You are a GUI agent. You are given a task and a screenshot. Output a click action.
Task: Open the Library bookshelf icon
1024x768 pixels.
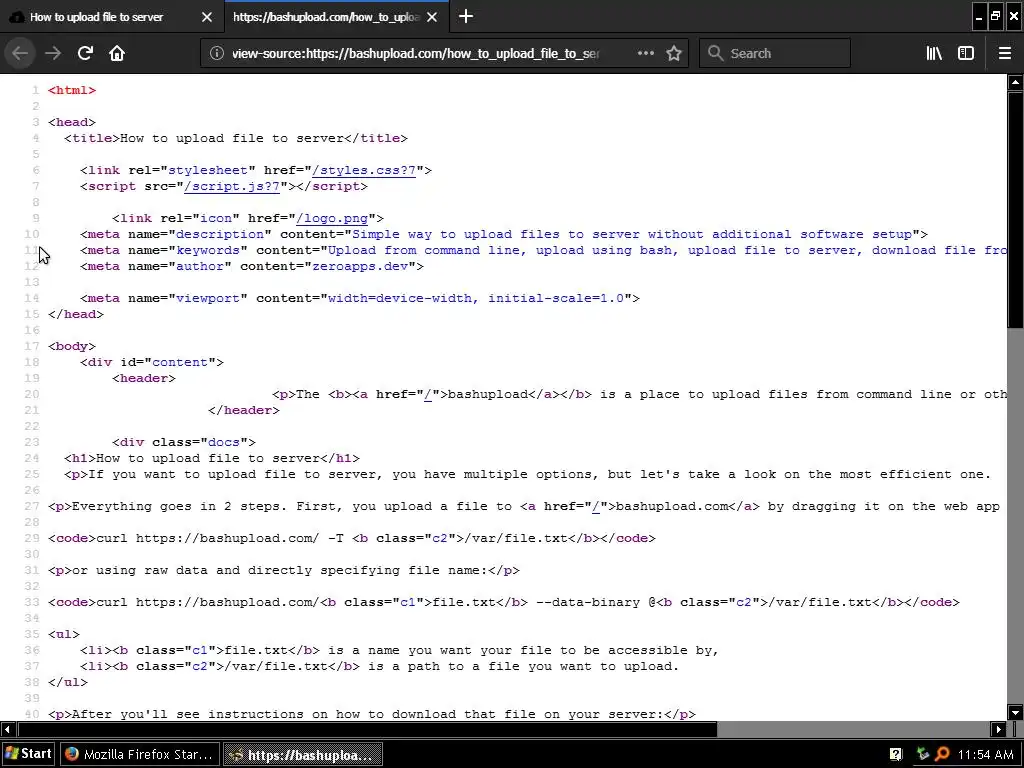click(x=934, y=54)
